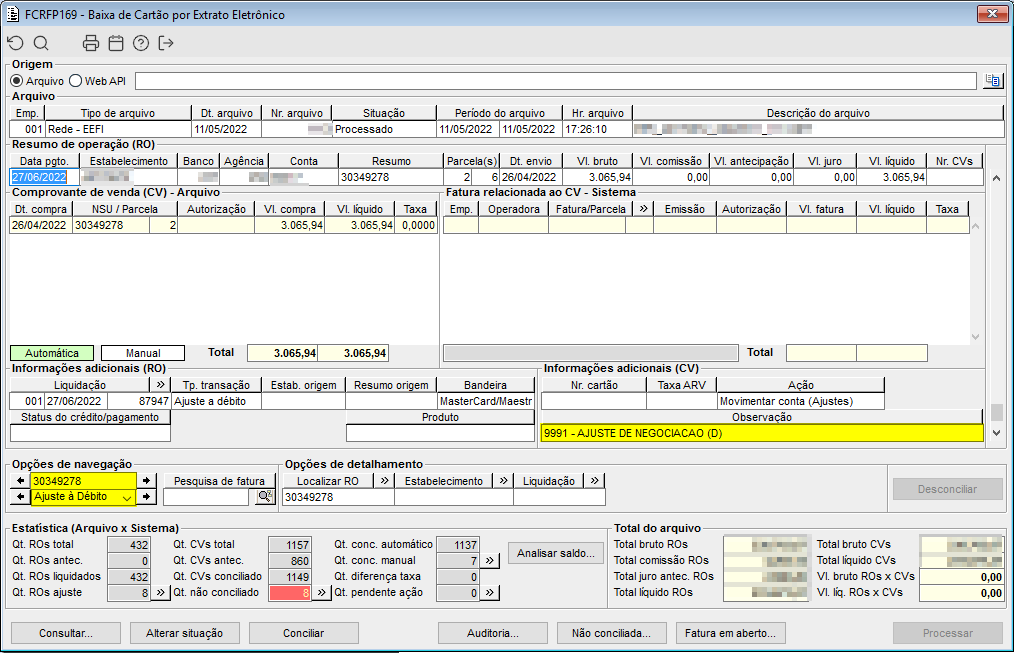Go to next Ajuste à Débito record
Image resolution: width=1014 pixels, height=653 pixels.
click(x=147, y=497)
